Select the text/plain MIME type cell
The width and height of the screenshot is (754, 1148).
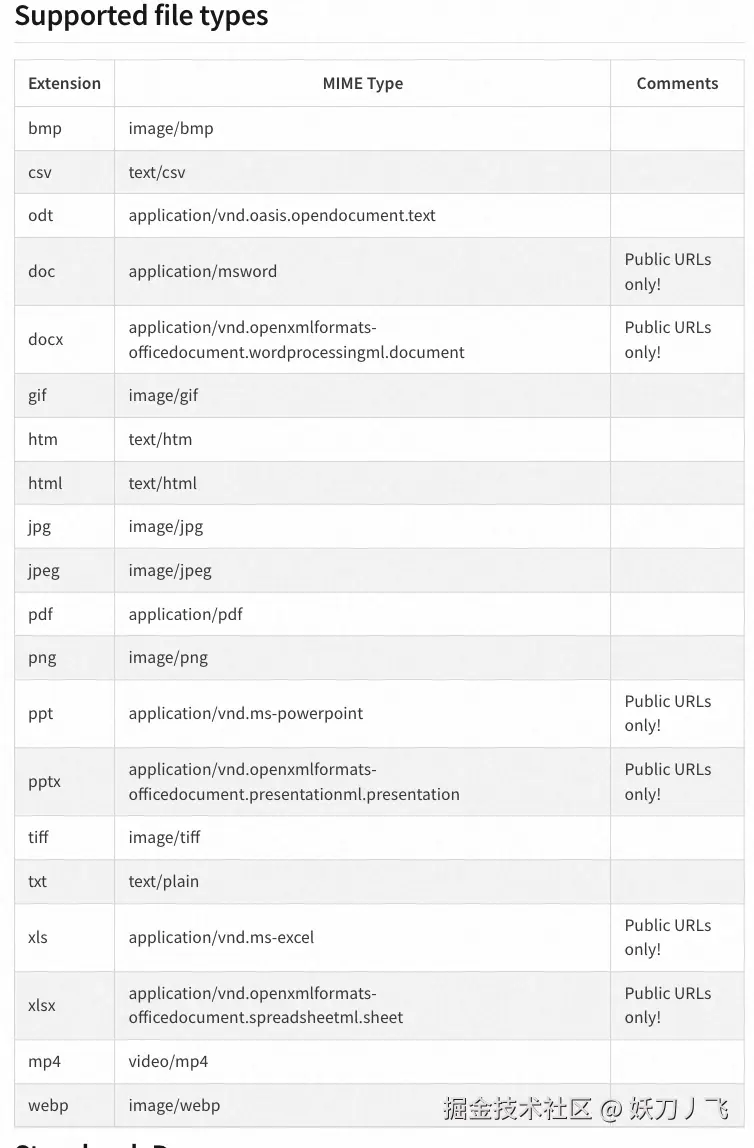(x=163, y=881)
